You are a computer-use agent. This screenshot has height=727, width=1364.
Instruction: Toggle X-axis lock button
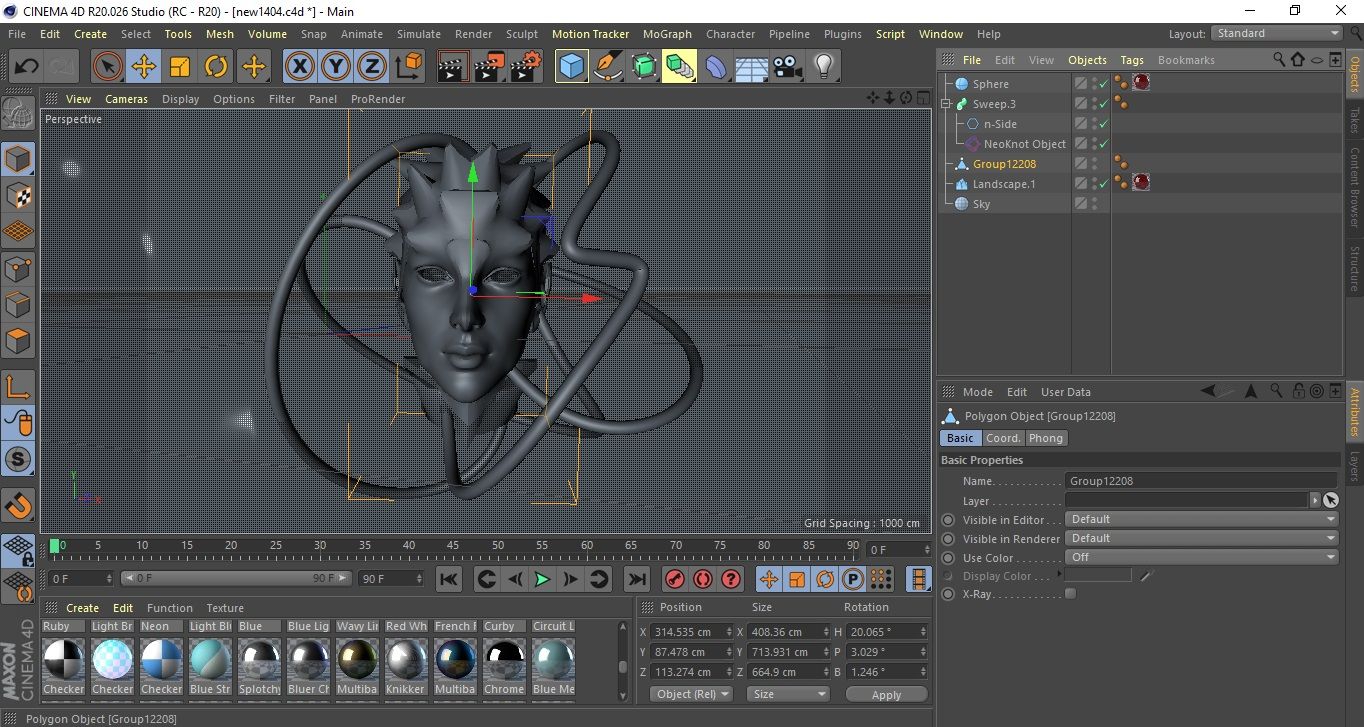click(x=299, y=67)
